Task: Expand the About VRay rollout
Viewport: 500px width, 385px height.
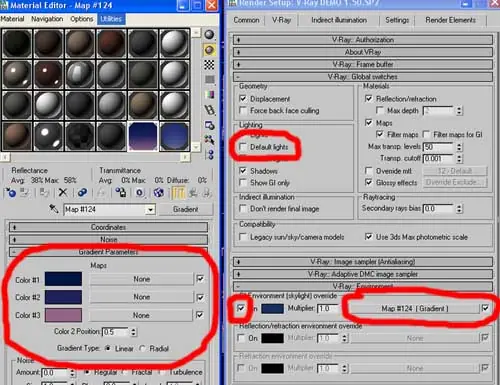Action: (x=363, y=52)
